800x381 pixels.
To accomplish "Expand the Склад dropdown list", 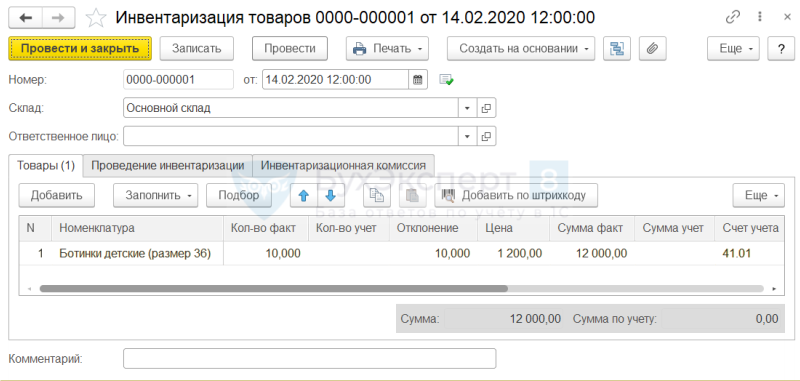I will (467, 108).
